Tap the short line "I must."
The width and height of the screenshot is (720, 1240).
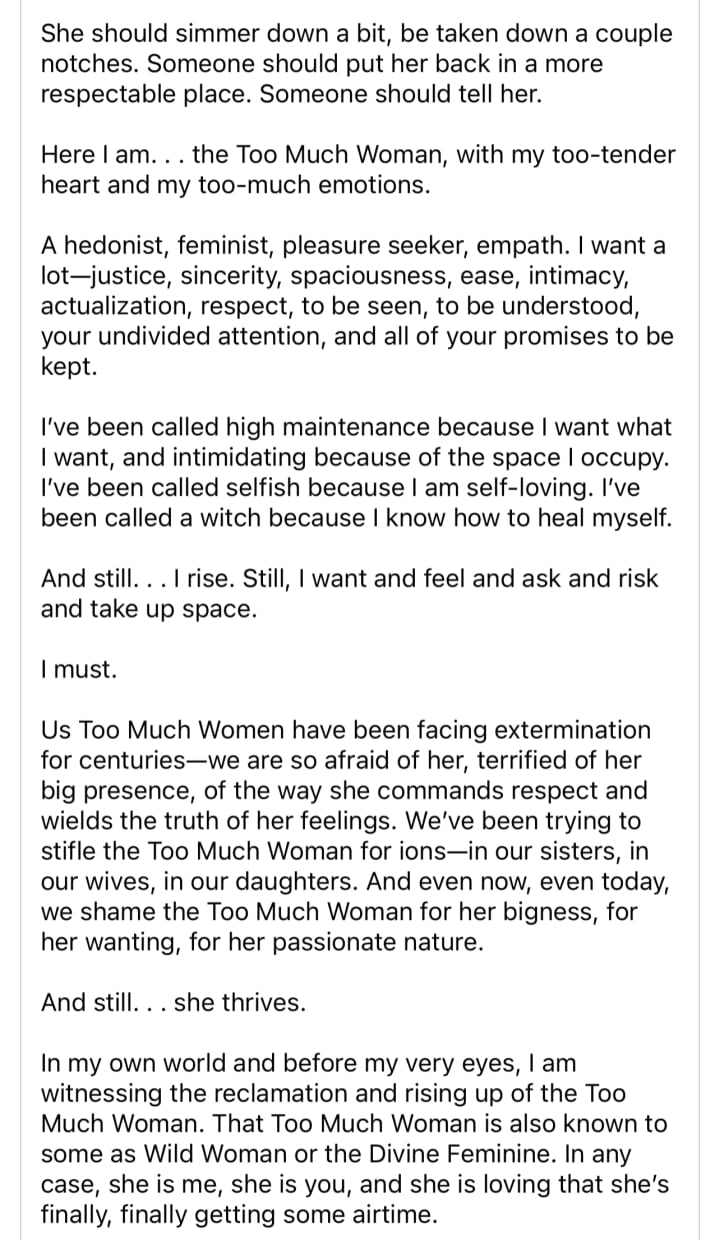pyautogui.click(x=78, y=669)
